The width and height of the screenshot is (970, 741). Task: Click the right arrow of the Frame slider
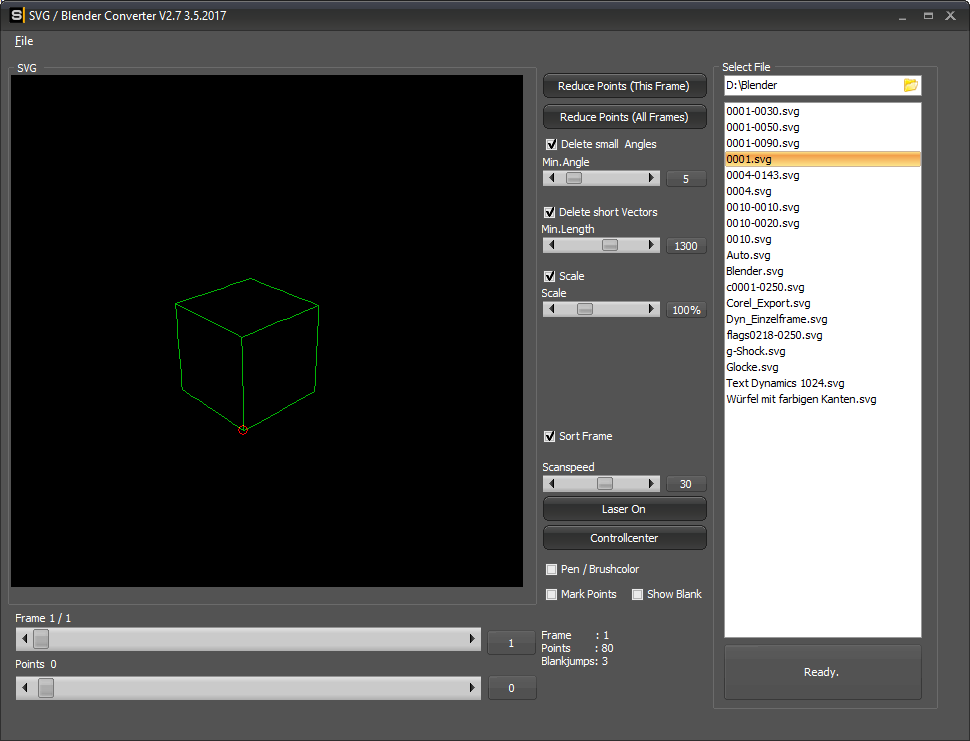(473, 639)
